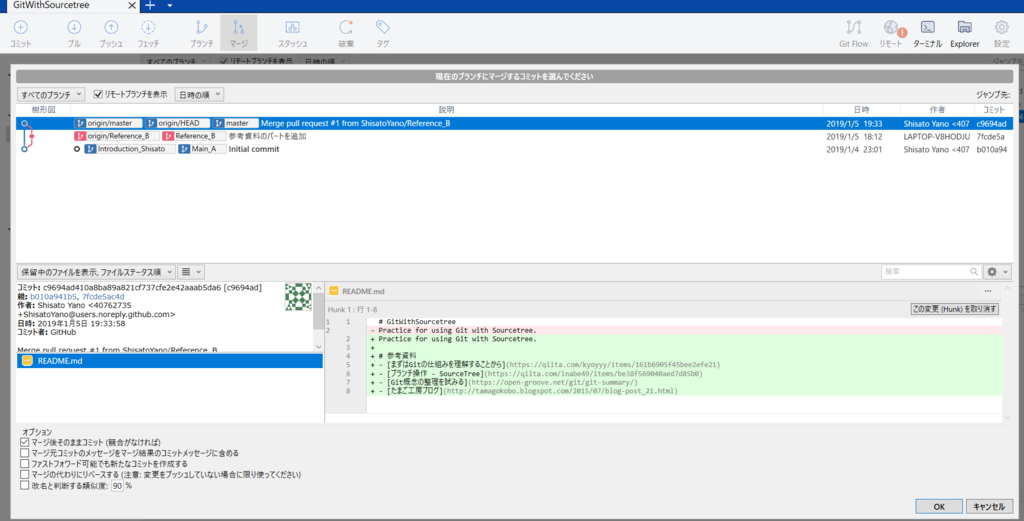Click the OK button
The image size is (1024, 521).
(938, 507)
